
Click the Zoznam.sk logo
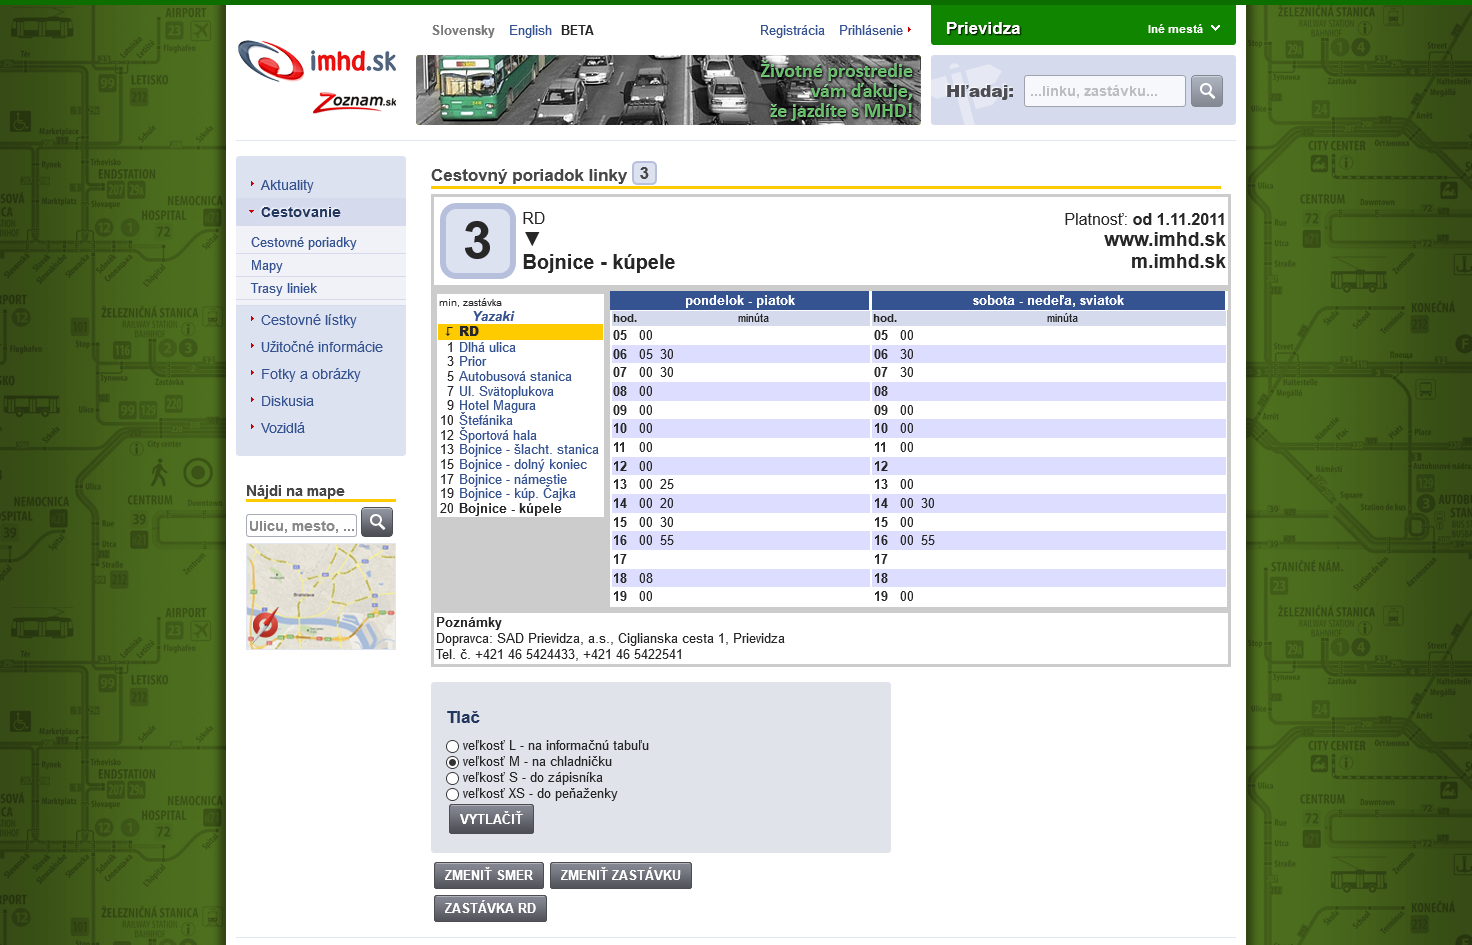click(355, 102)
